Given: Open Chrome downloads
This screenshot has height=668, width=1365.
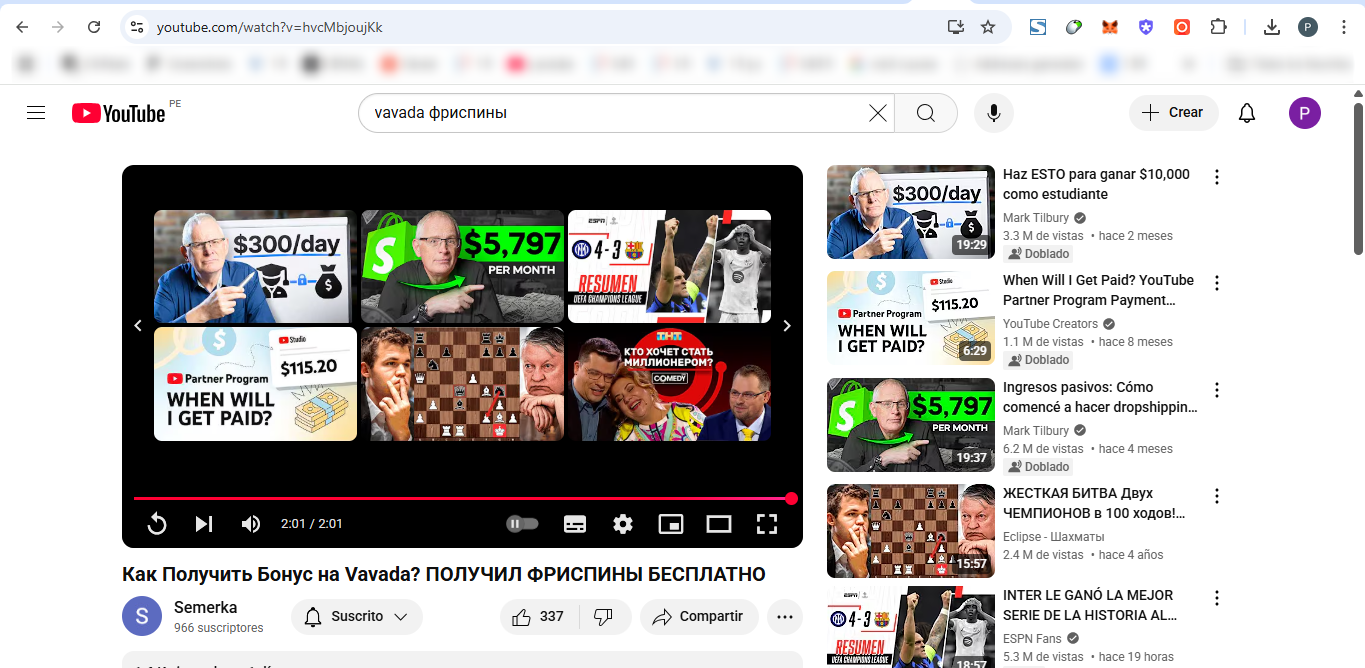Looking at the screenshot, I should coord(1272,27).
